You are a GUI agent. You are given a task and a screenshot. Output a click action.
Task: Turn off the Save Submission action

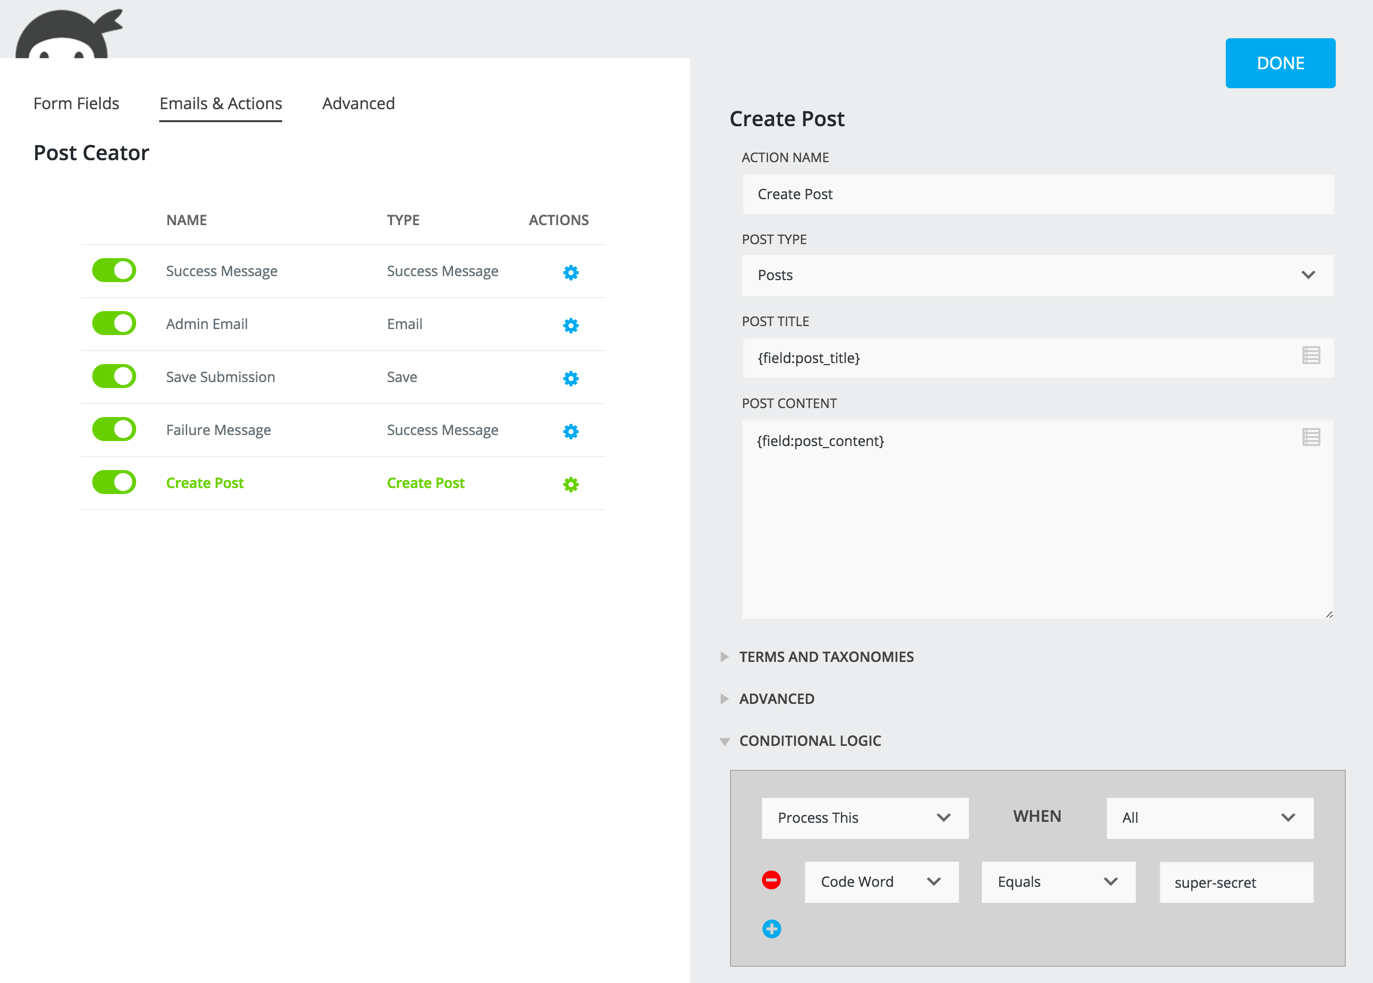pos(113,376)
